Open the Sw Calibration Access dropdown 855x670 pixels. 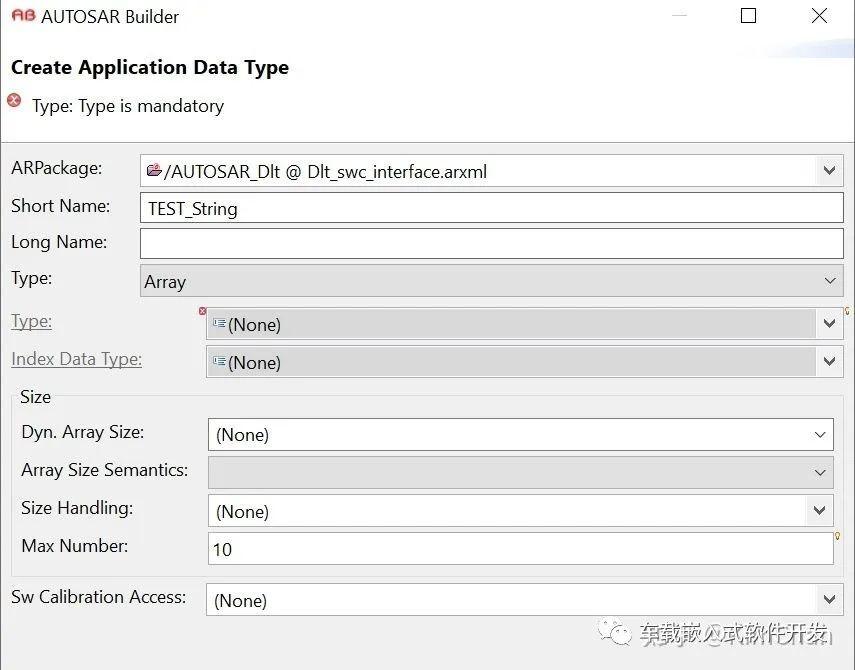tap(525, 600)
